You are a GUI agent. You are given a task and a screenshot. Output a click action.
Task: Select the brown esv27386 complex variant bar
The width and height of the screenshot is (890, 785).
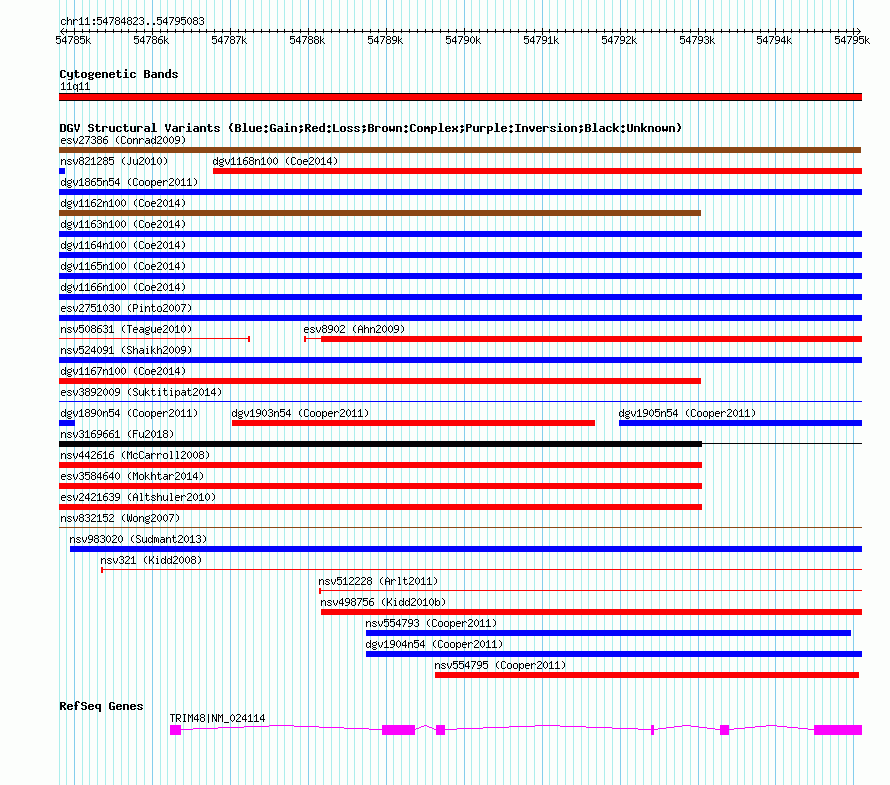pos(460,150)
